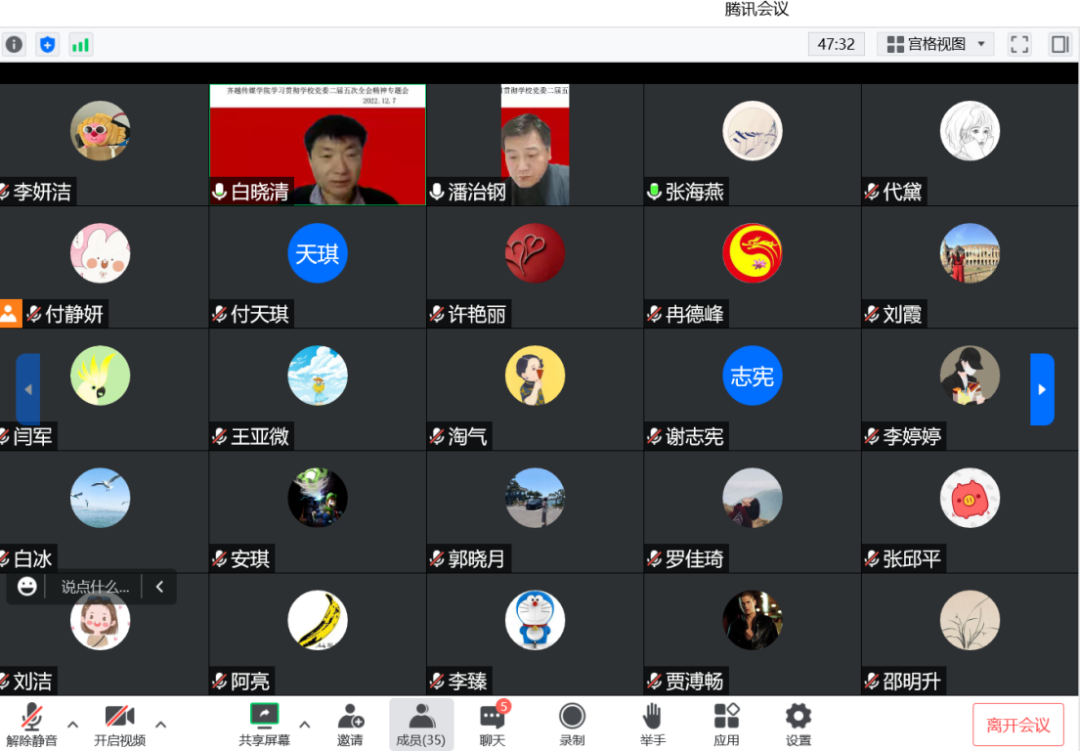1080x751 pixels.
Task: Expand the audio options arrow beside 解除静音
Action: coord(72,724)
